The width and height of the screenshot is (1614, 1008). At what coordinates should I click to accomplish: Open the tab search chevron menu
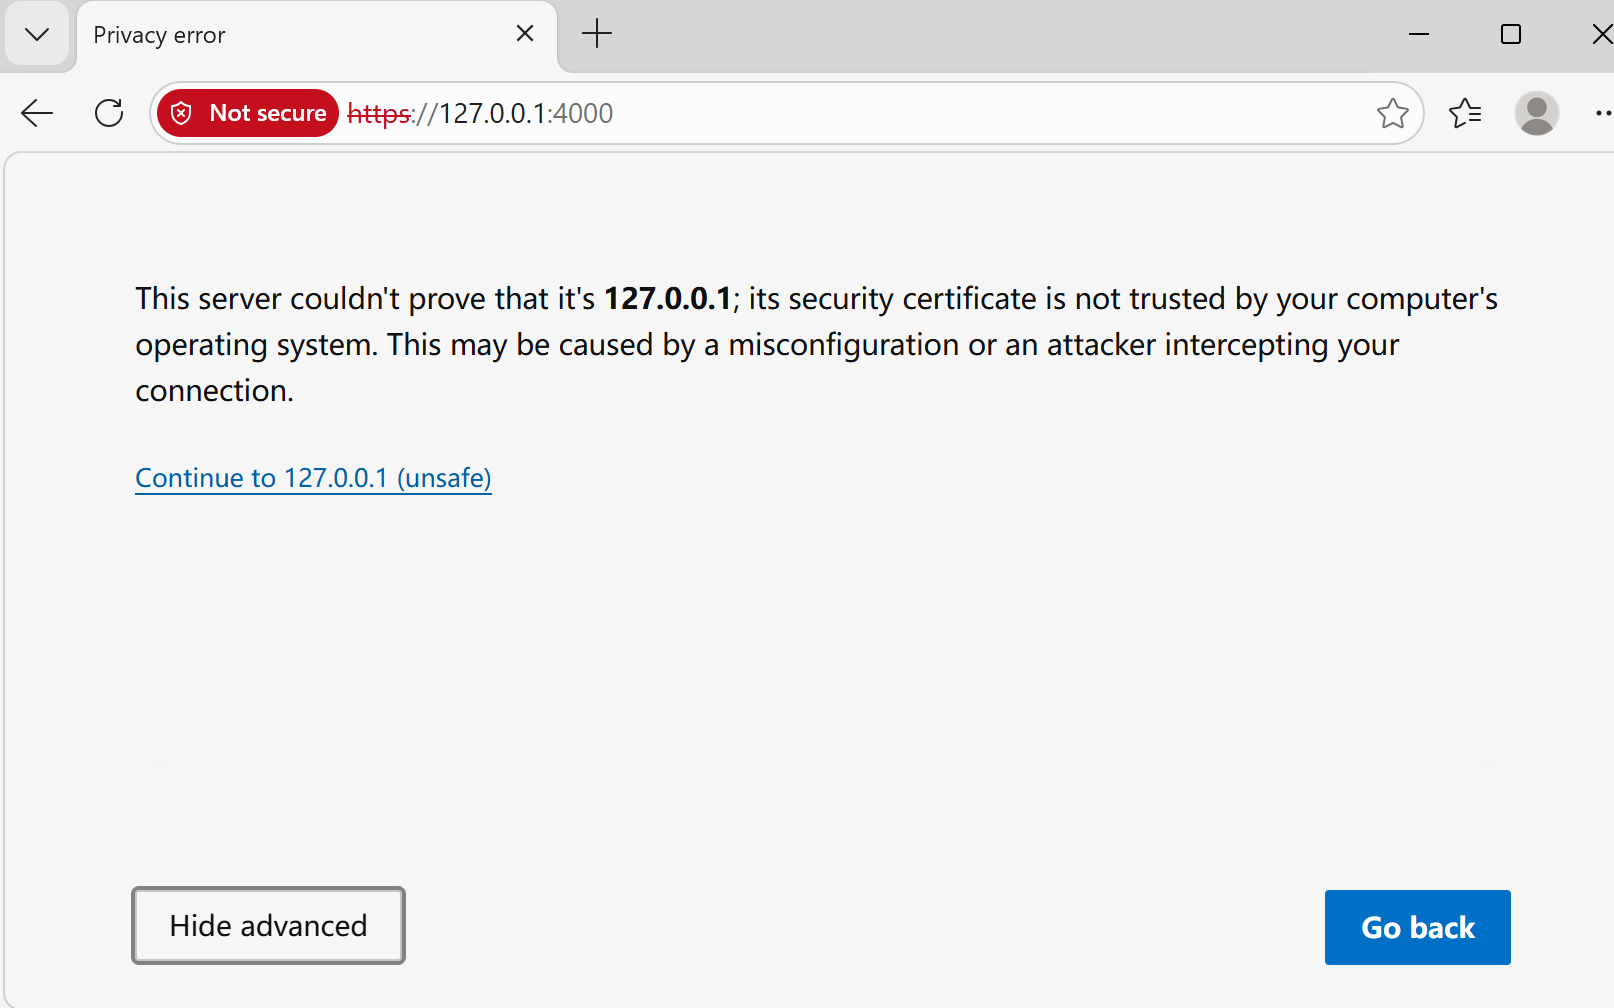[37, 34]
